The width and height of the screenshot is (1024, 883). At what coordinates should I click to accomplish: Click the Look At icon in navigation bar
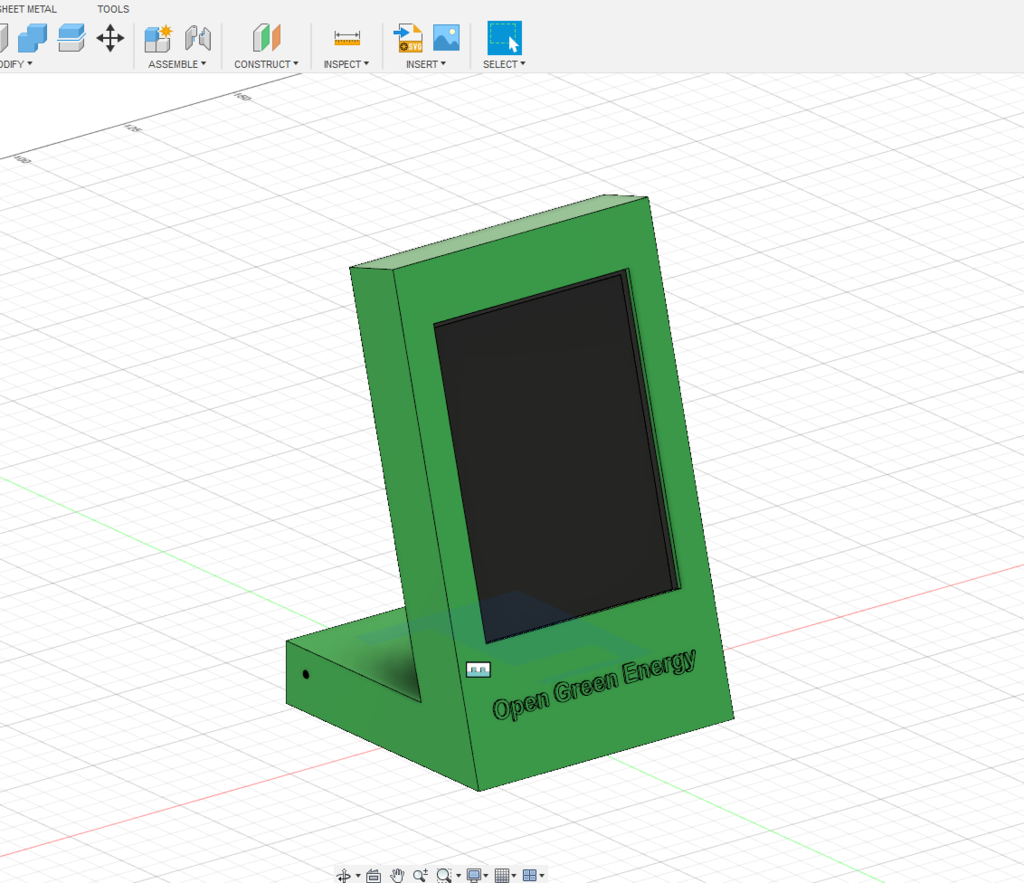click(373, 875)
